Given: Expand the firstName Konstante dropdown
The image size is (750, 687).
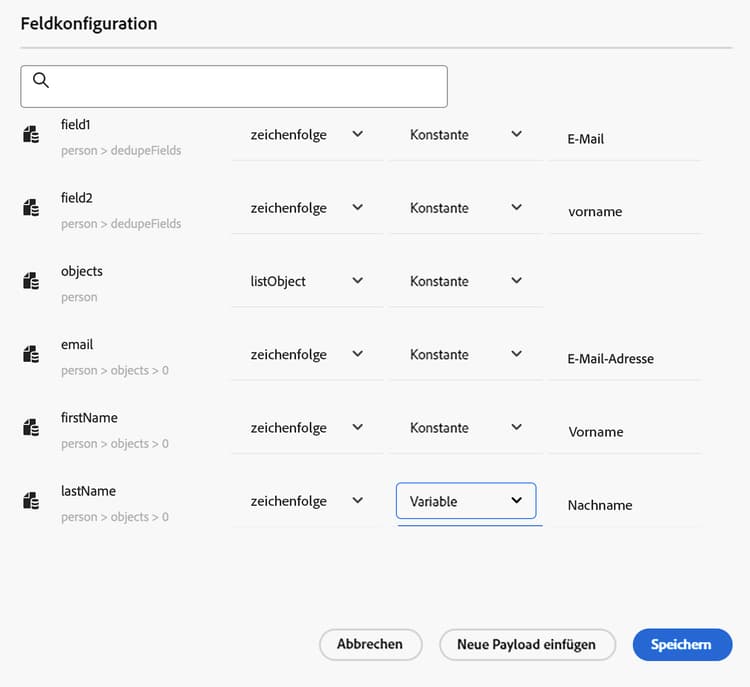Looking at the screenshot, I should pyautogui.click(x=466, y=428).
